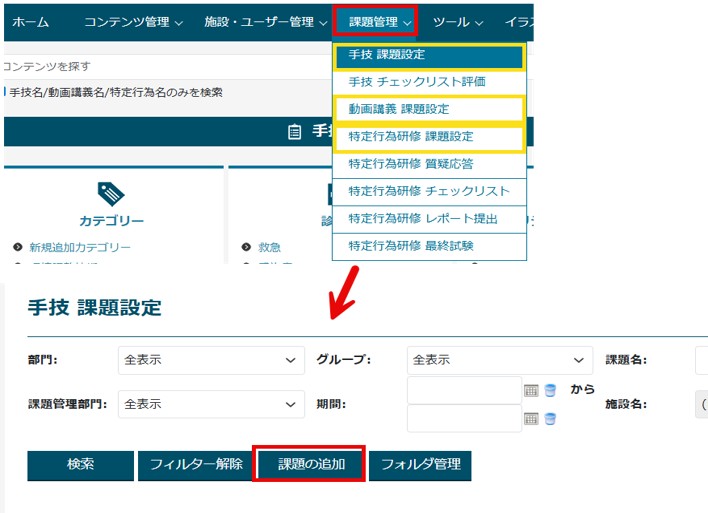Click the clipboard icon in the dark header bar
Screen dimensions: 708x513
(x=294, y=131)
